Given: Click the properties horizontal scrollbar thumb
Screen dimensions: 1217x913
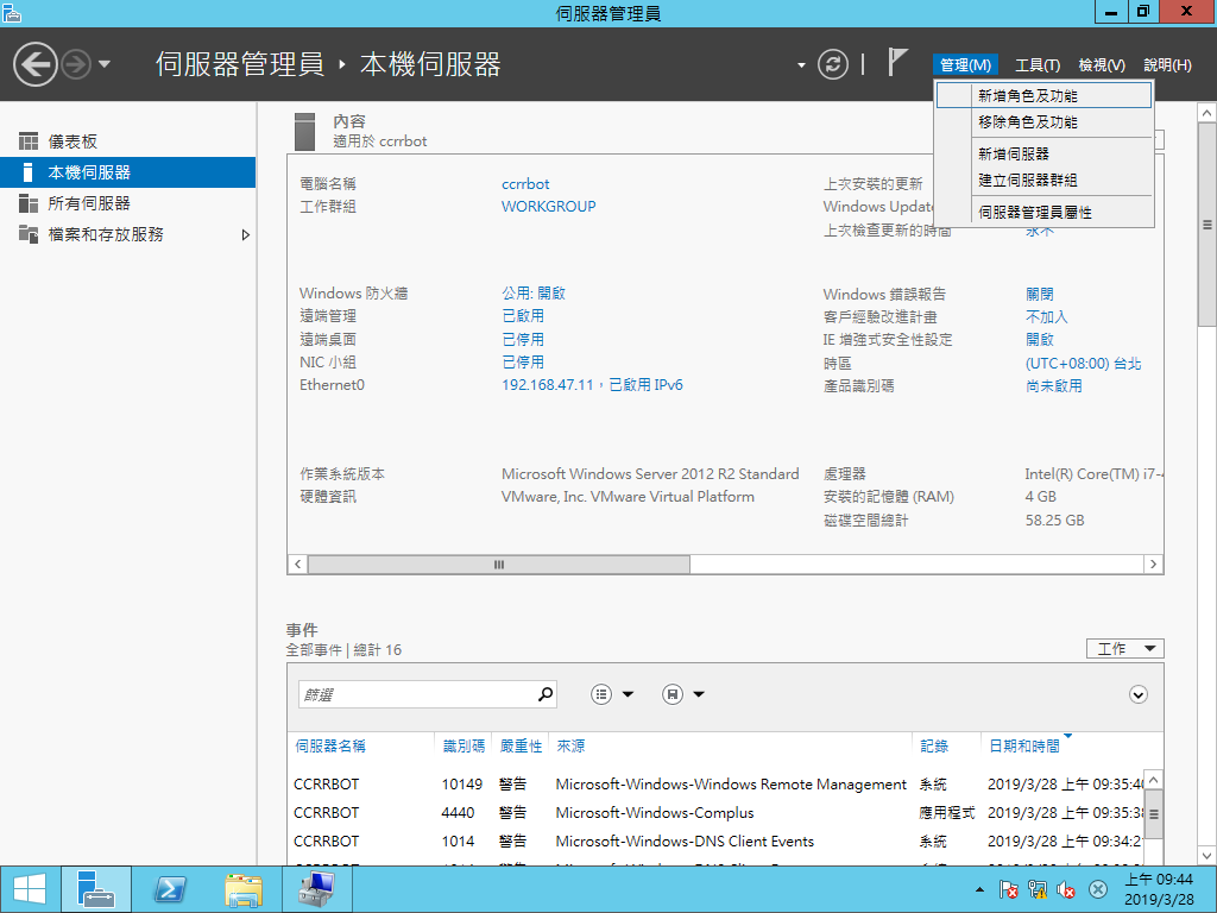Looking at the screenshot, I should [498, 565].
